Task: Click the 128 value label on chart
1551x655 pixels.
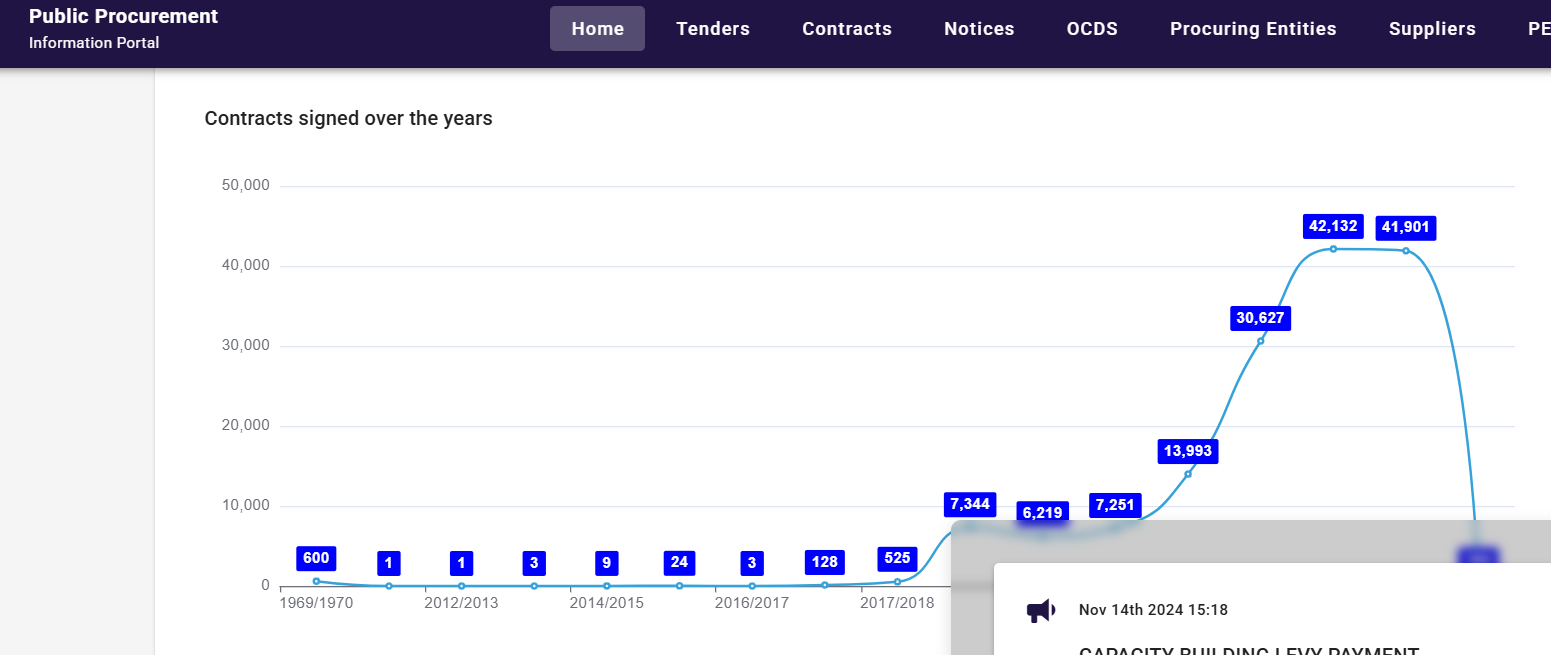Action: pos(825,562)
